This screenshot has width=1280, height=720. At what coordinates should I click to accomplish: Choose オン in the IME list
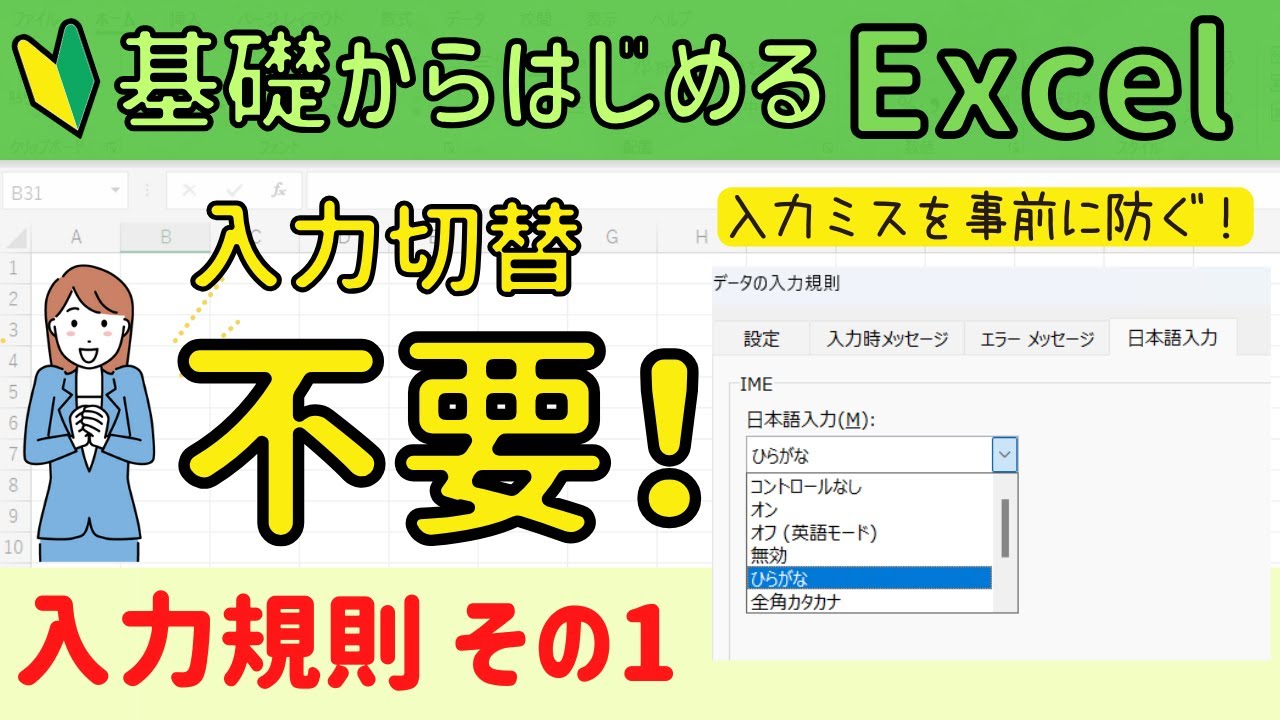[x=869, y=510]
